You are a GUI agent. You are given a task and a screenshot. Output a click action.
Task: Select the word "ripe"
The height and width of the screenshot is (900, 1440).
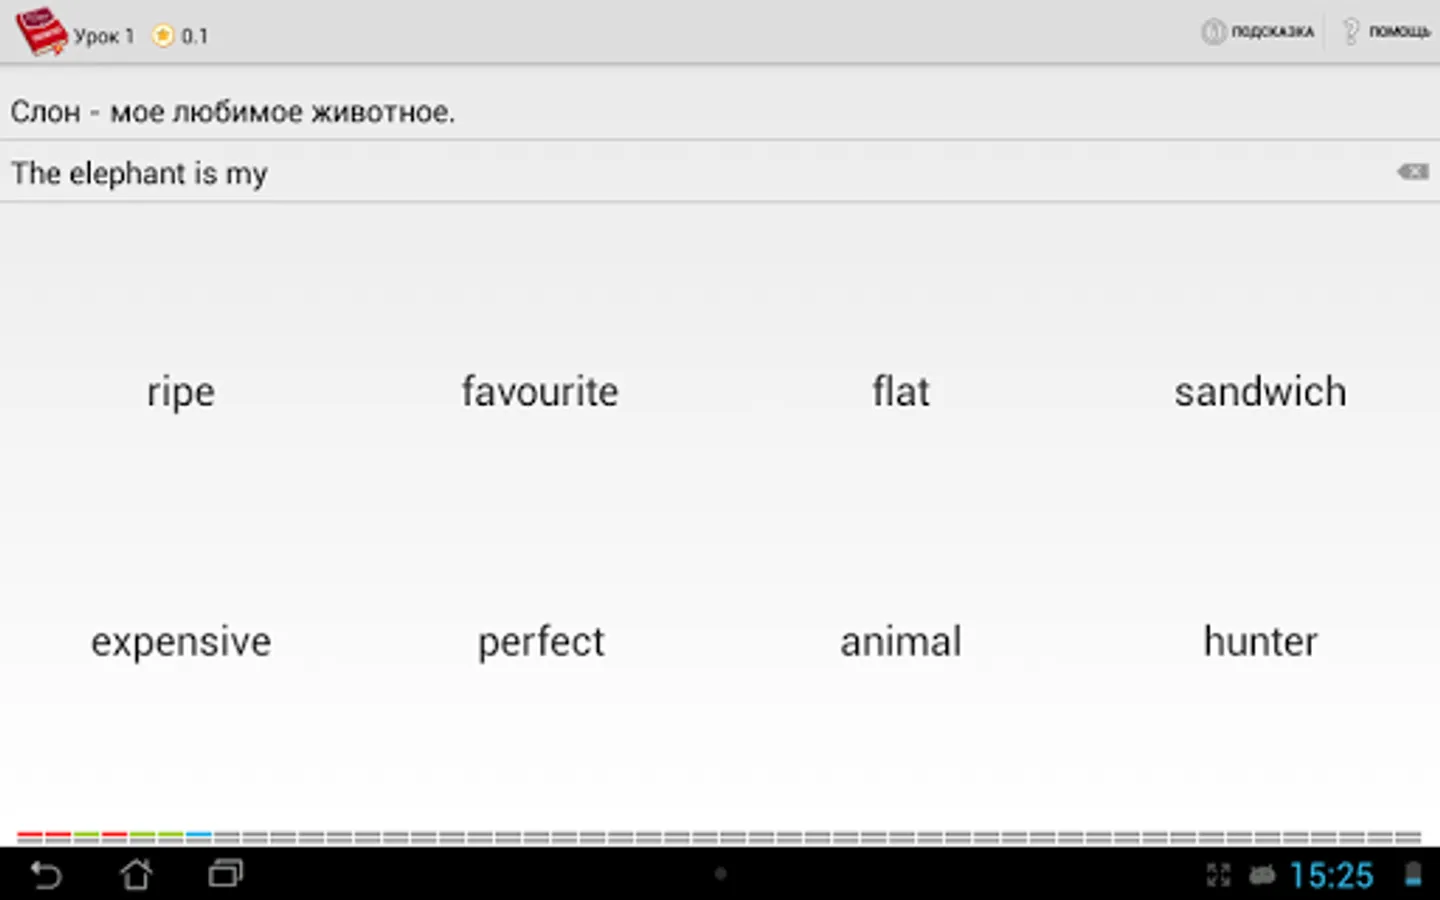click(180, 392)
